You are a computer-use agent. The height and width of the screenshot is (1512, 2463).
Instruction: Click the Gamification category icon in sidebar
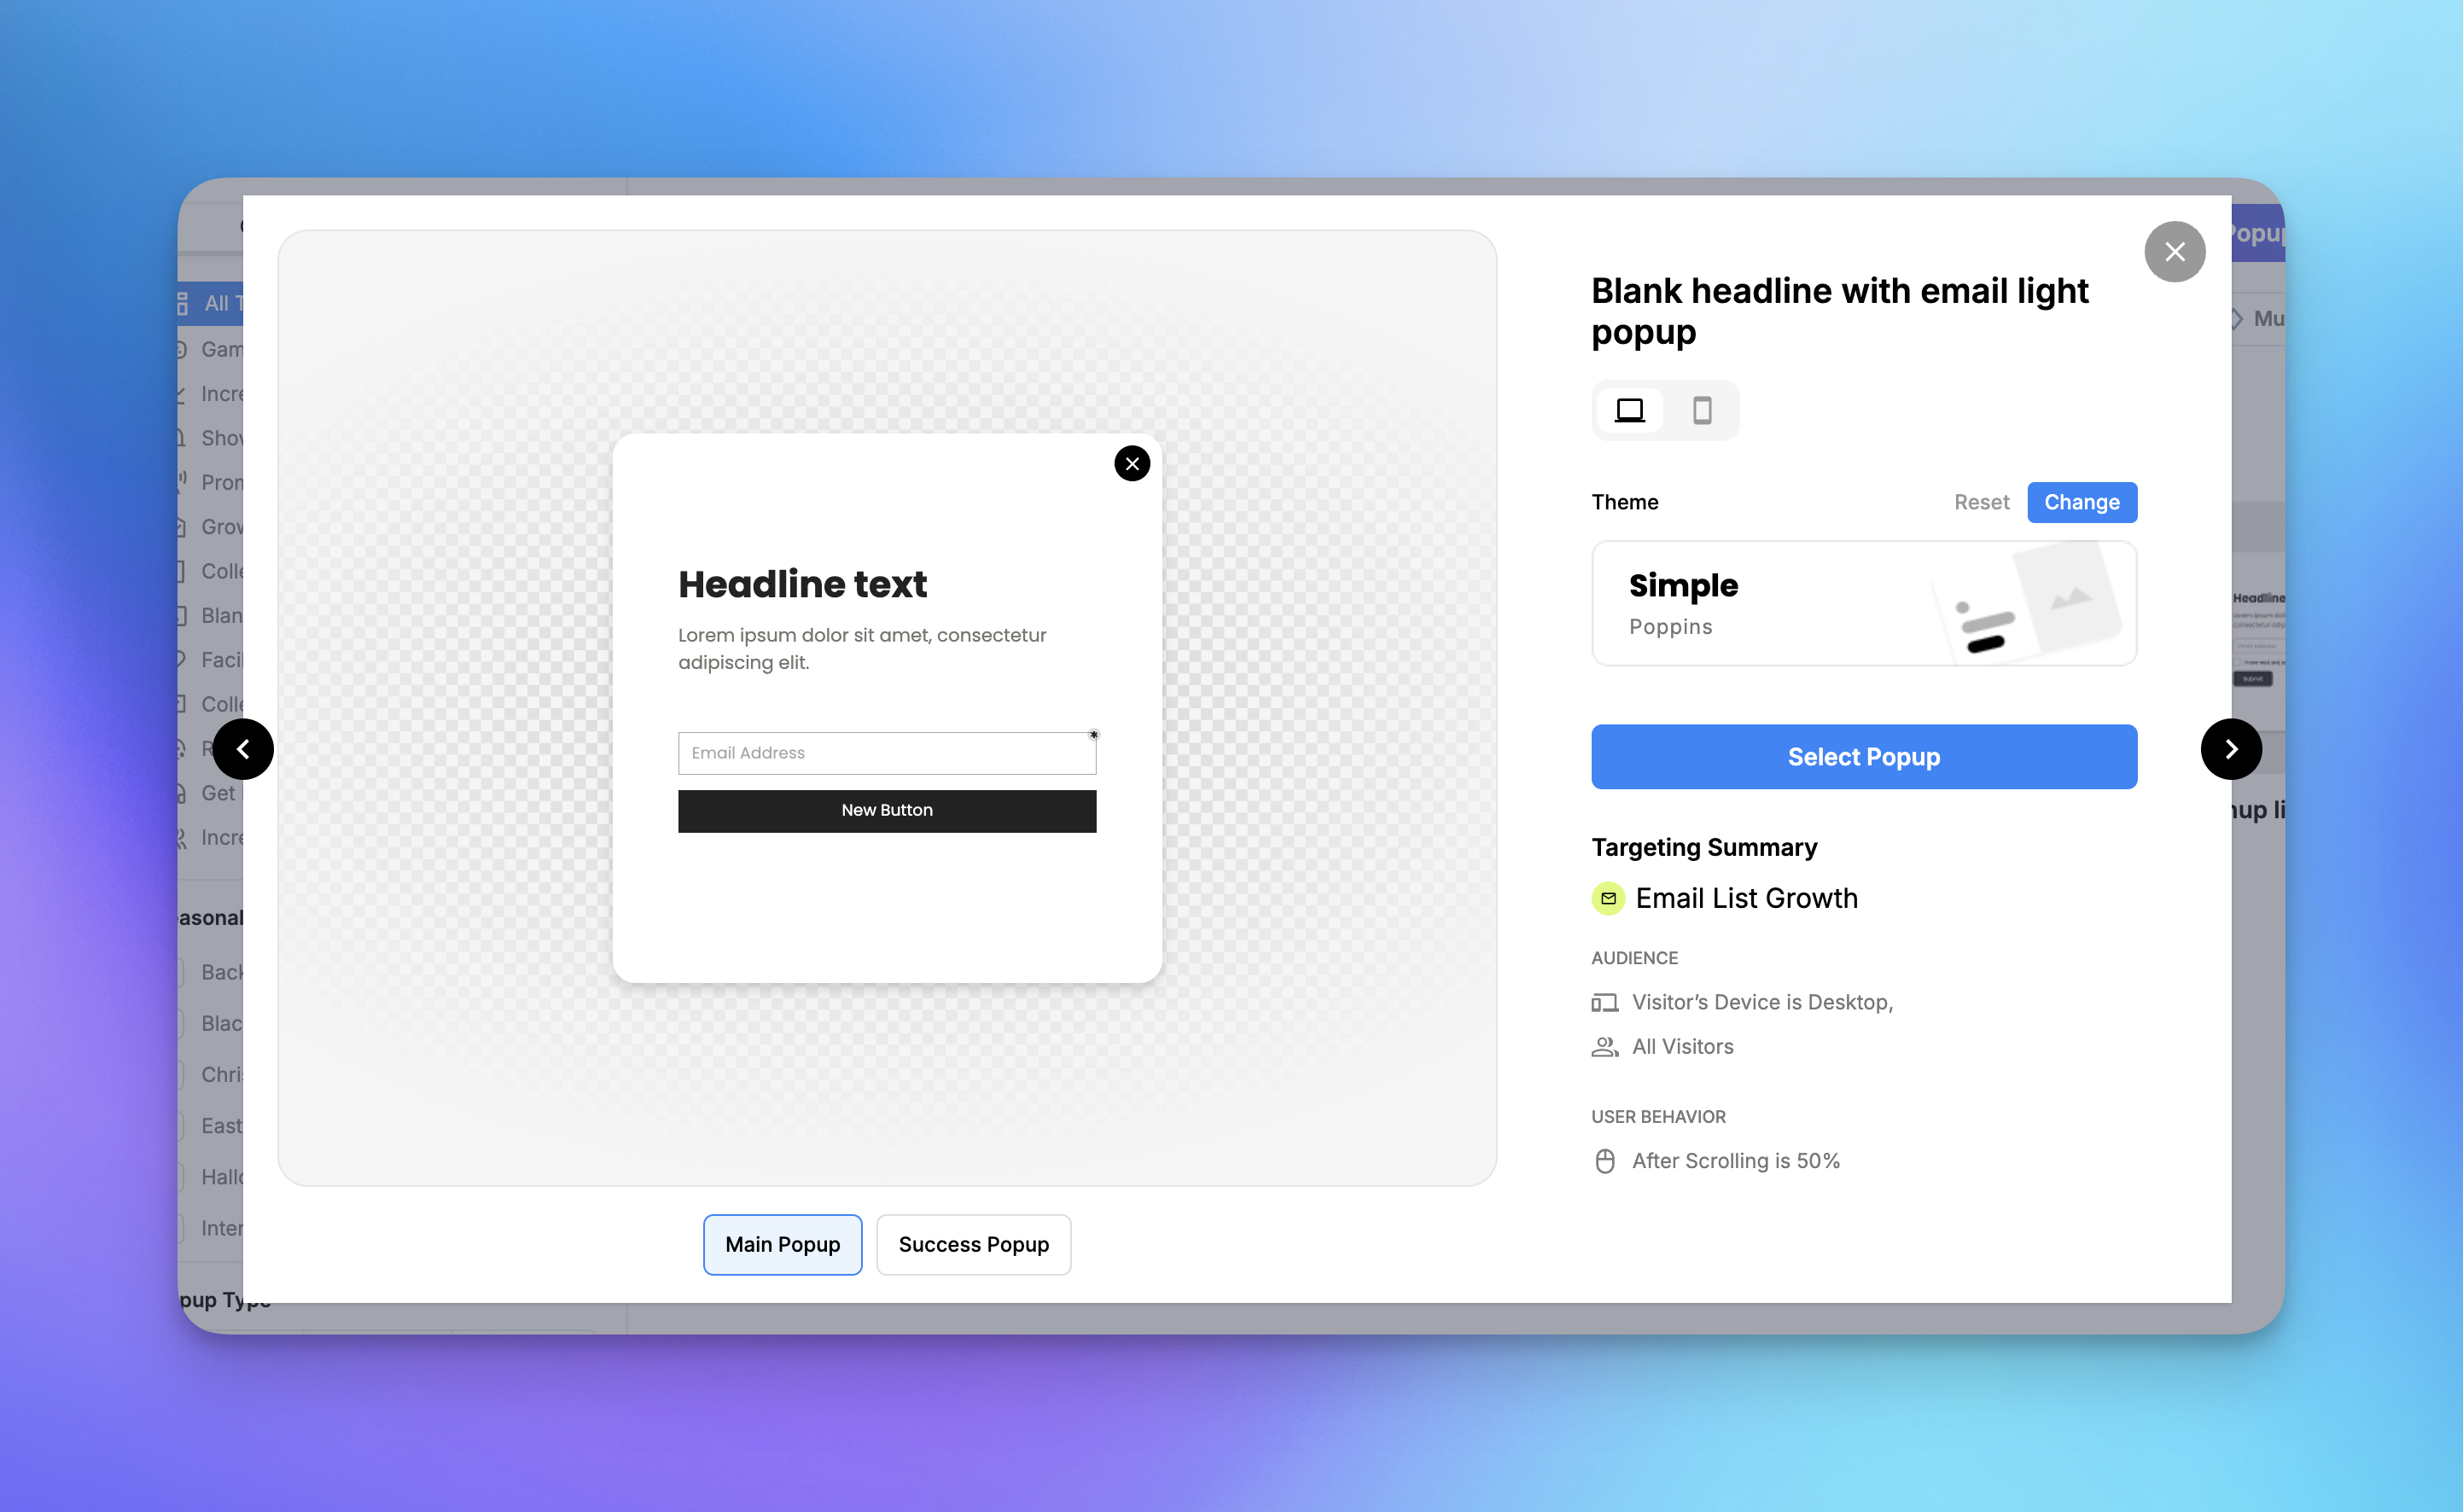(180, 349)
